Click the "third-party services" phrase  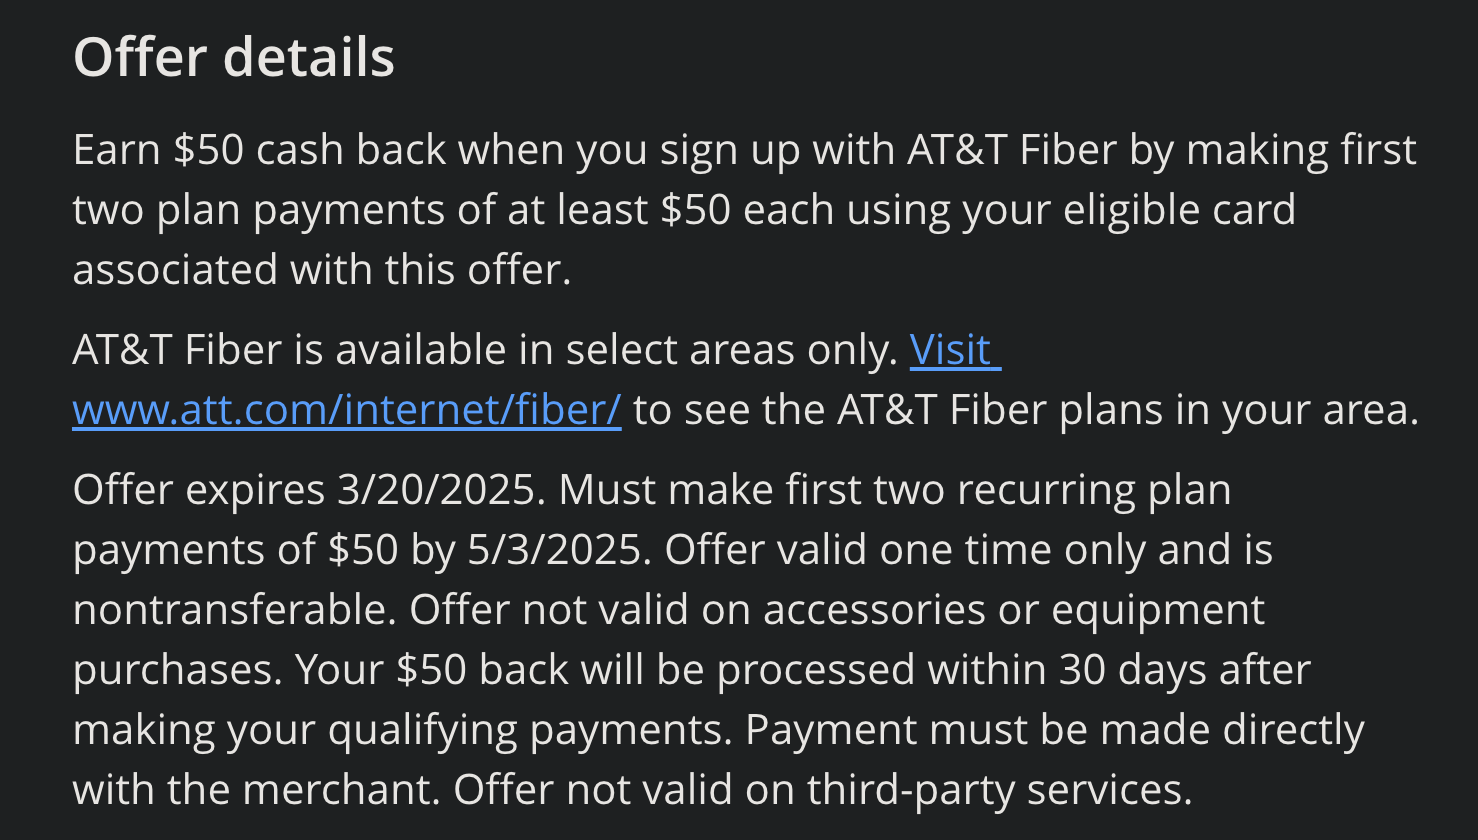(x=998, y=790)
